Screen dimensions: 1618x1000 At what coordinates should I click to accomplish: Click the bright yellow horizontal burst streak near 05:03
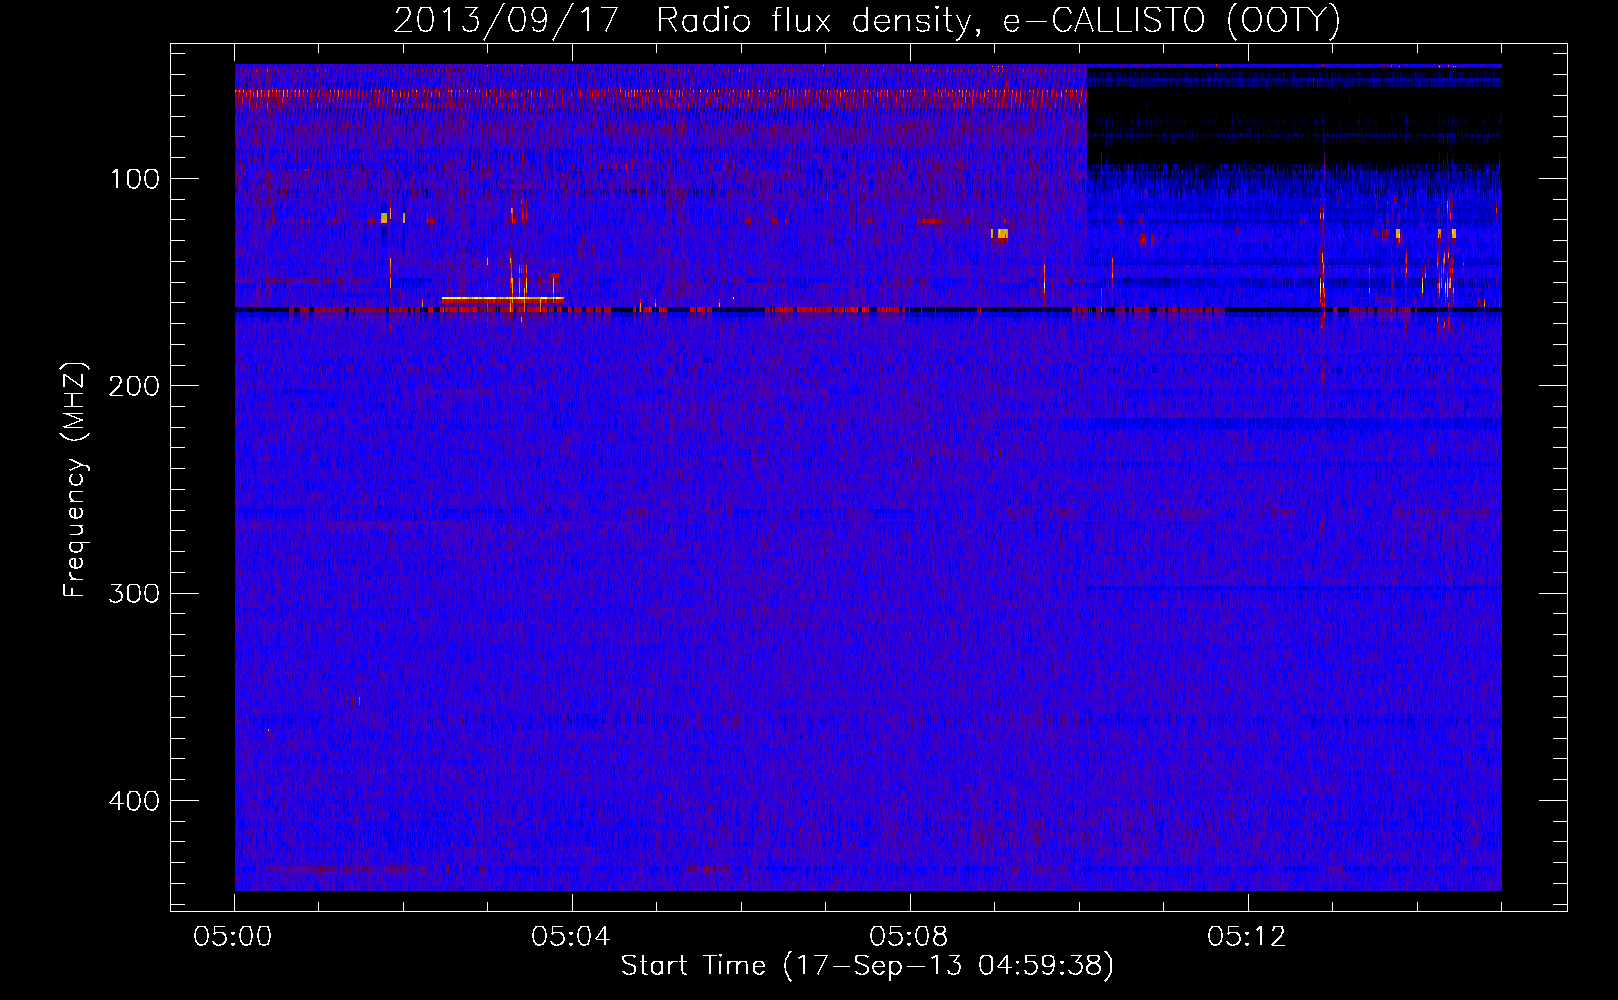click(502, 299)
